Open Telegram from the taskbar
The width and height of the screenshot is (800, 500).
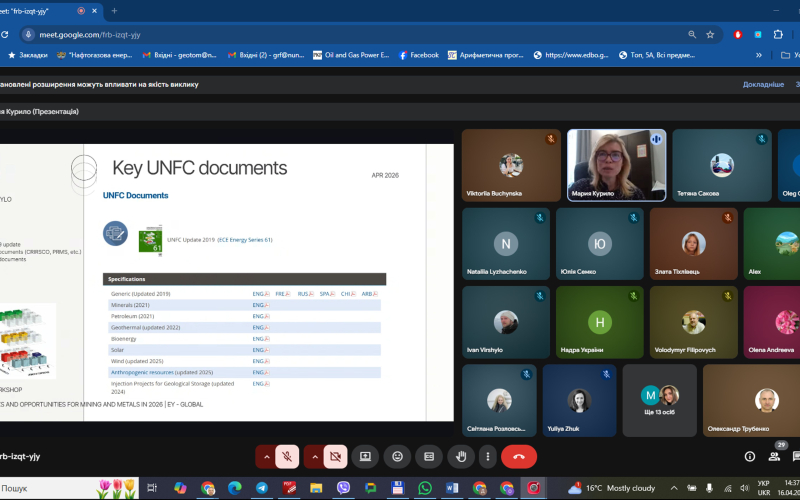[x=262, y=488]
